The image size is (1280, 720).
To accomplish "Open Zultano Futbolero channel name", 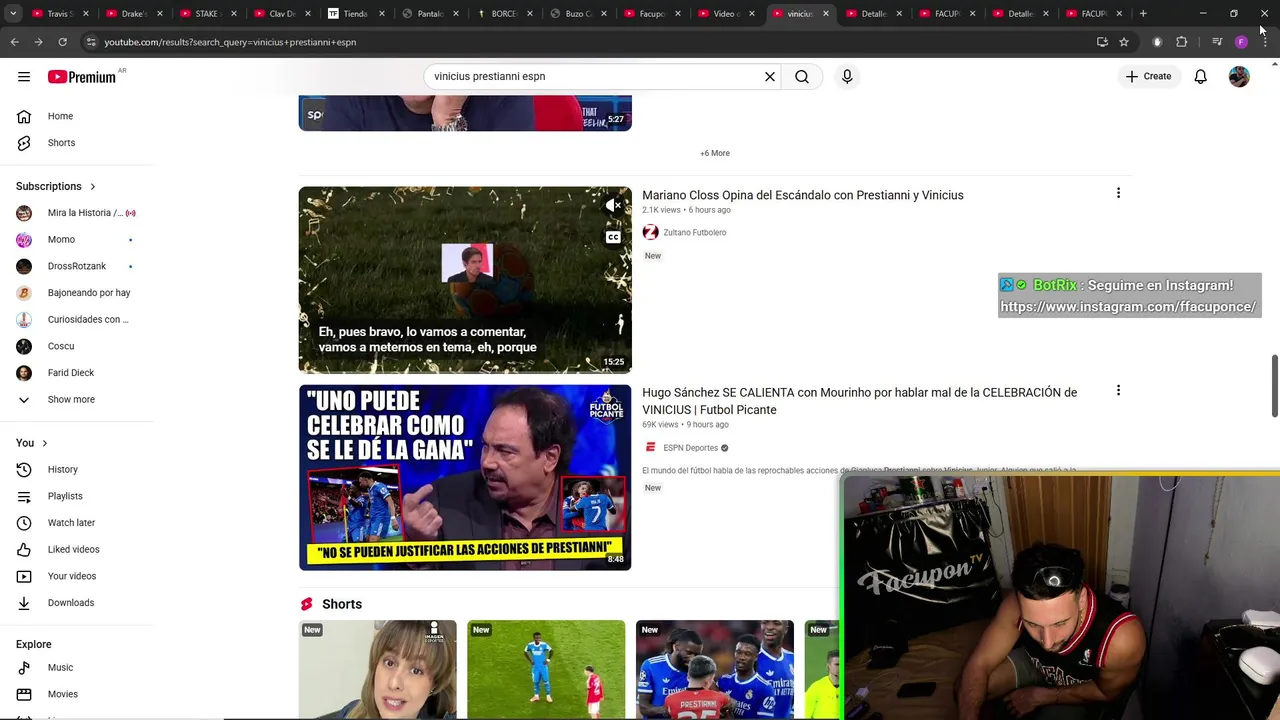I will click(695, 232).
